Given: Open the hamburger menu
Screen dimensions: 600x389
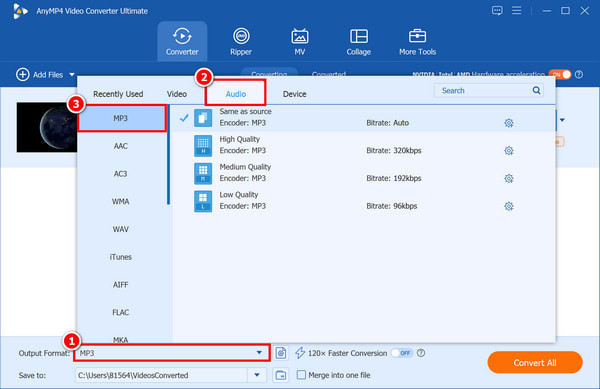Looking at the screenshot, I should (517, 11).
